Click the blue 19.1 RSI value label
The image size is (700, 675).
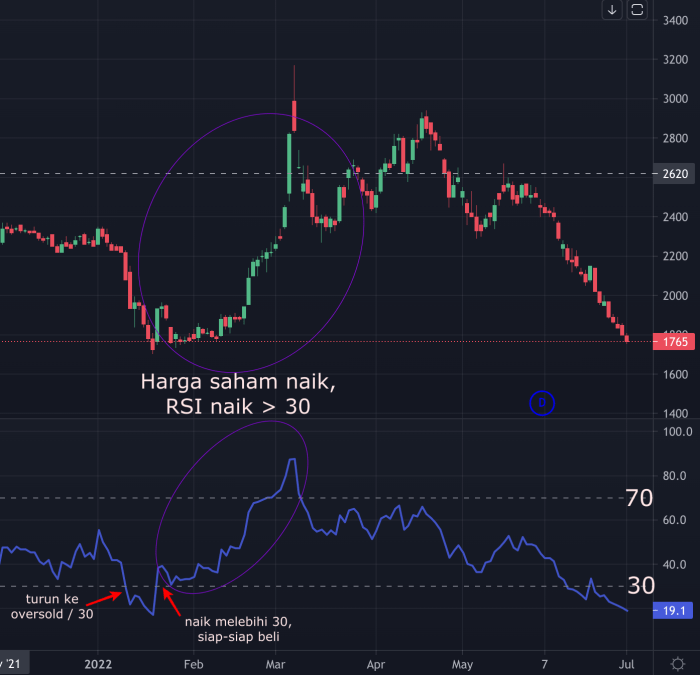click(673, 610)
